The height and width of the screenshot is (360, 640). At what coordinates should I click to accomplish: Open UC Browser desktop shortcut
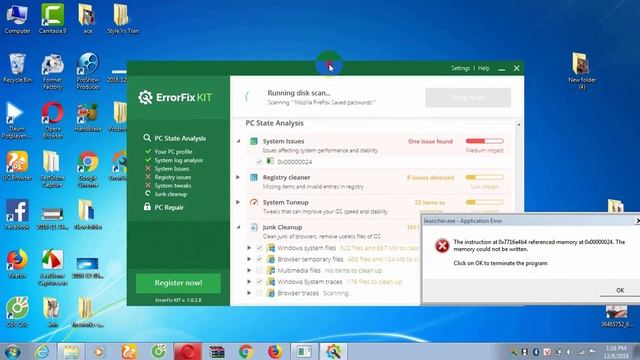[17, 165]
